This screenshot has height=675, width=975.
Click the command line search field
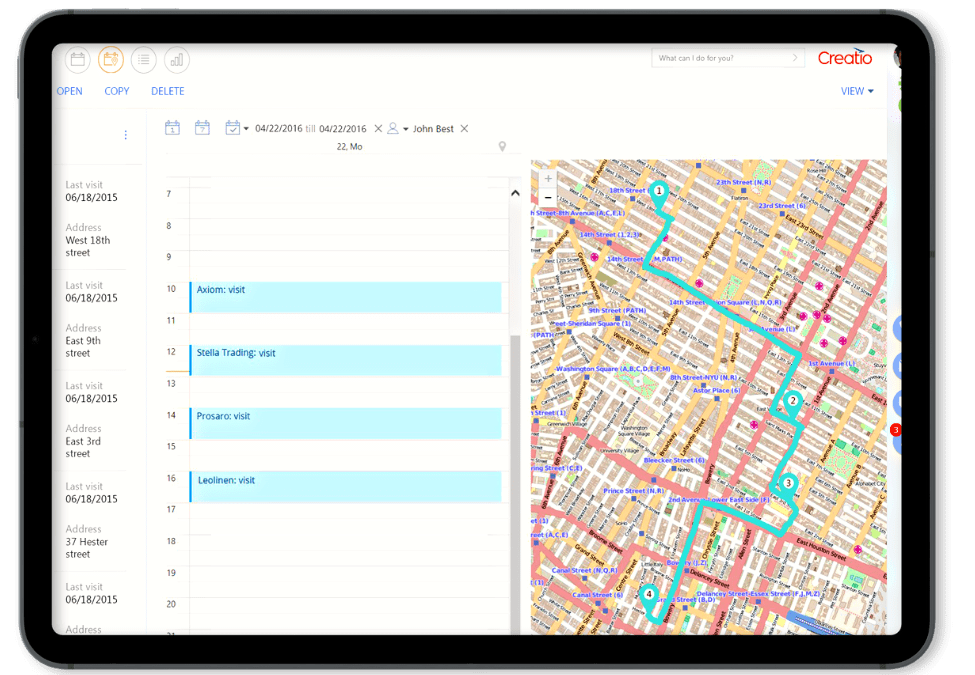click(x=721, y=58)
